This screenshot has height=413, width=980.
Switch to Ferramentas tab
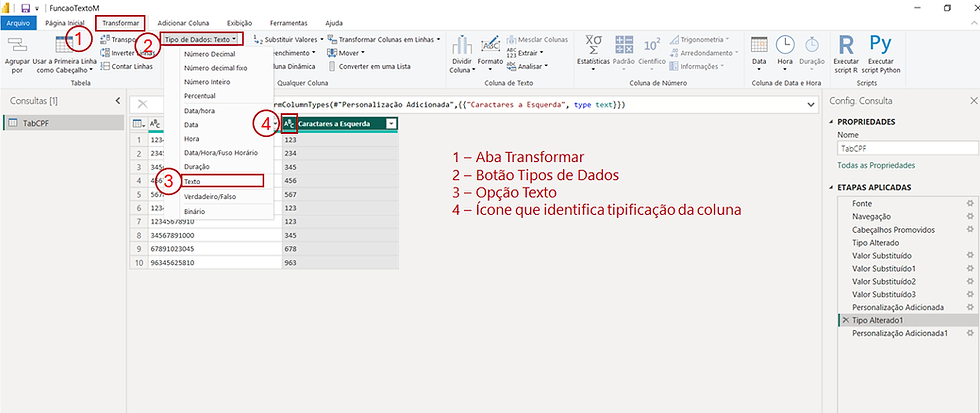[289, 22]
